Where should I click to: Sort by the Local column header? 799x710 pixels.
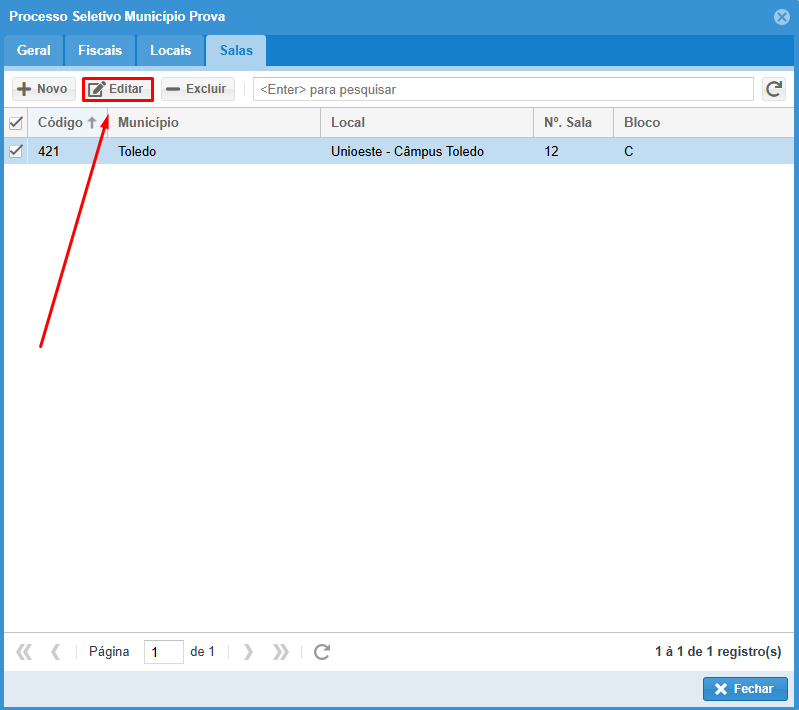coord(348,123)
